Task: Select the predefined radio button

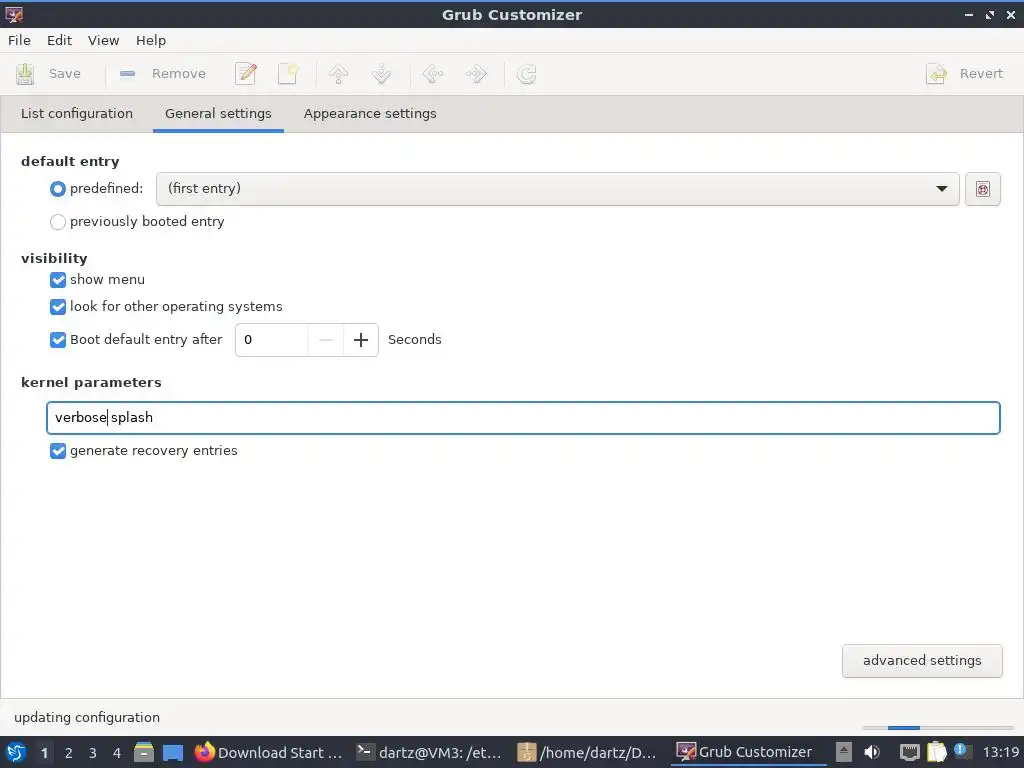Action: click(57, 189)
